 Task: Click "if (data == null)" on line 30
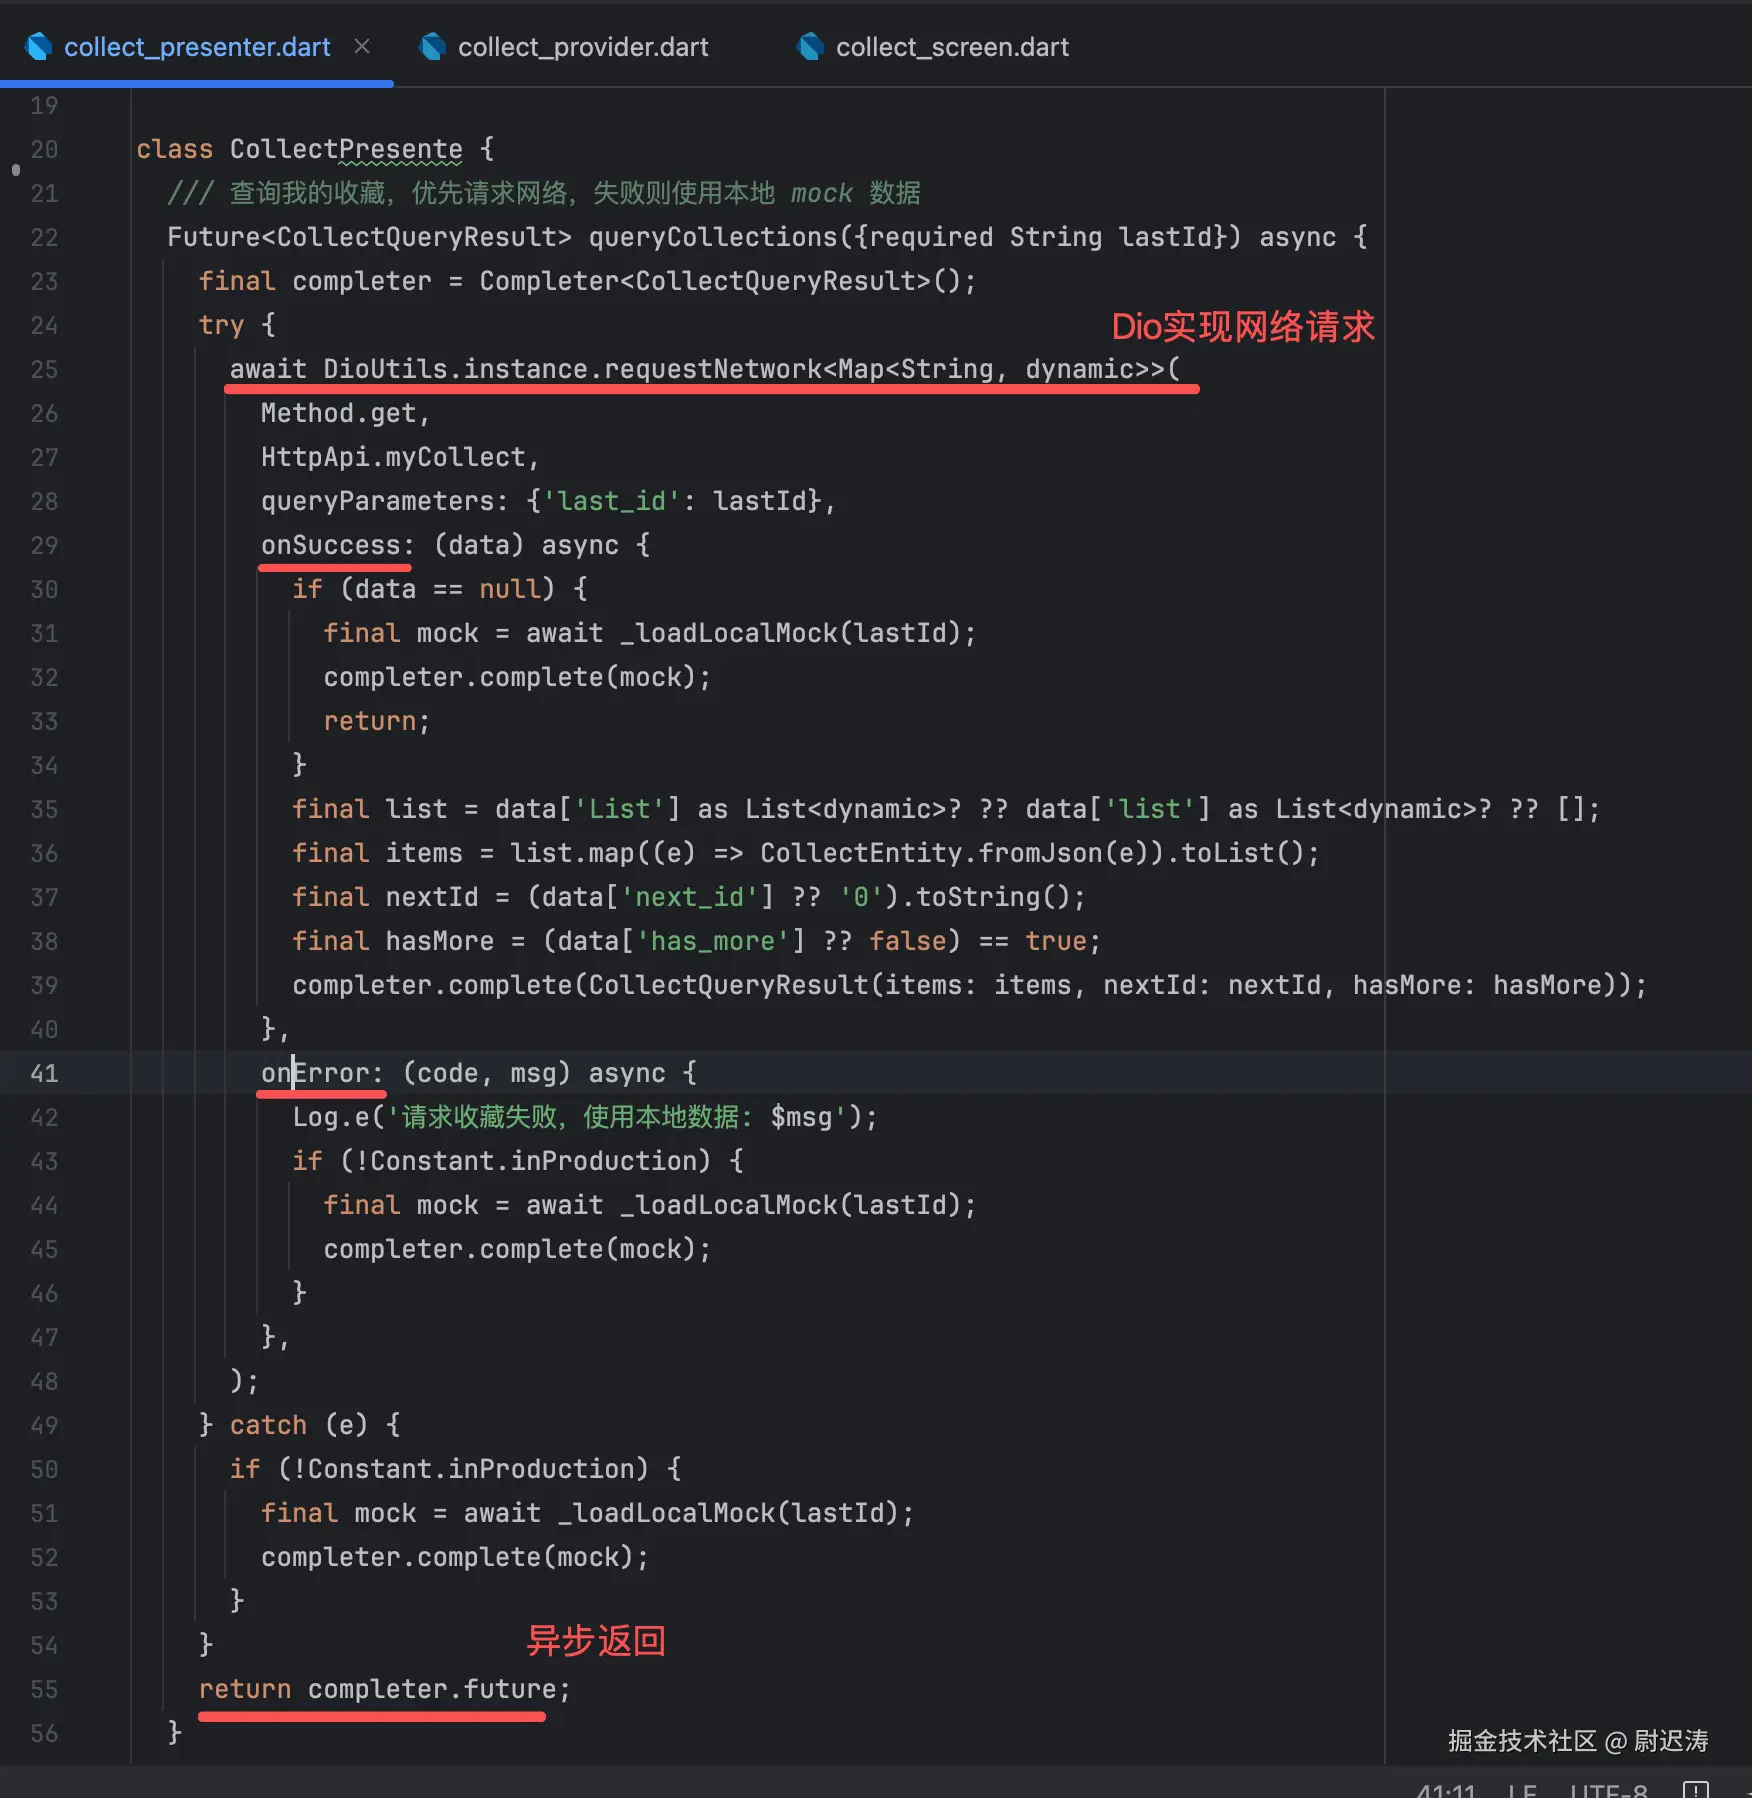[424, 590]
